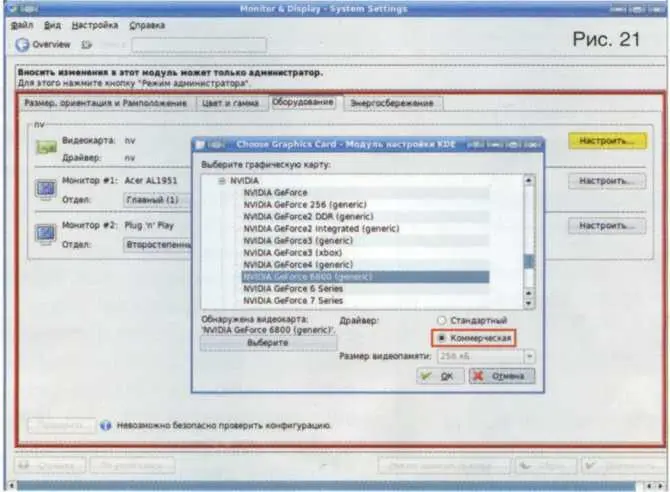Select the Оборудование tab

(x=303, y=102)
